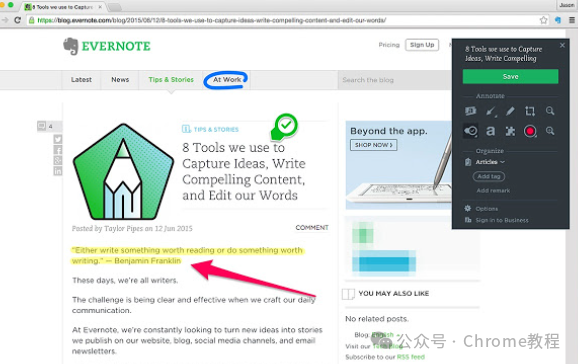Open the RSS feed link
This screenshot has width=578, height=364.
(411, 357)
